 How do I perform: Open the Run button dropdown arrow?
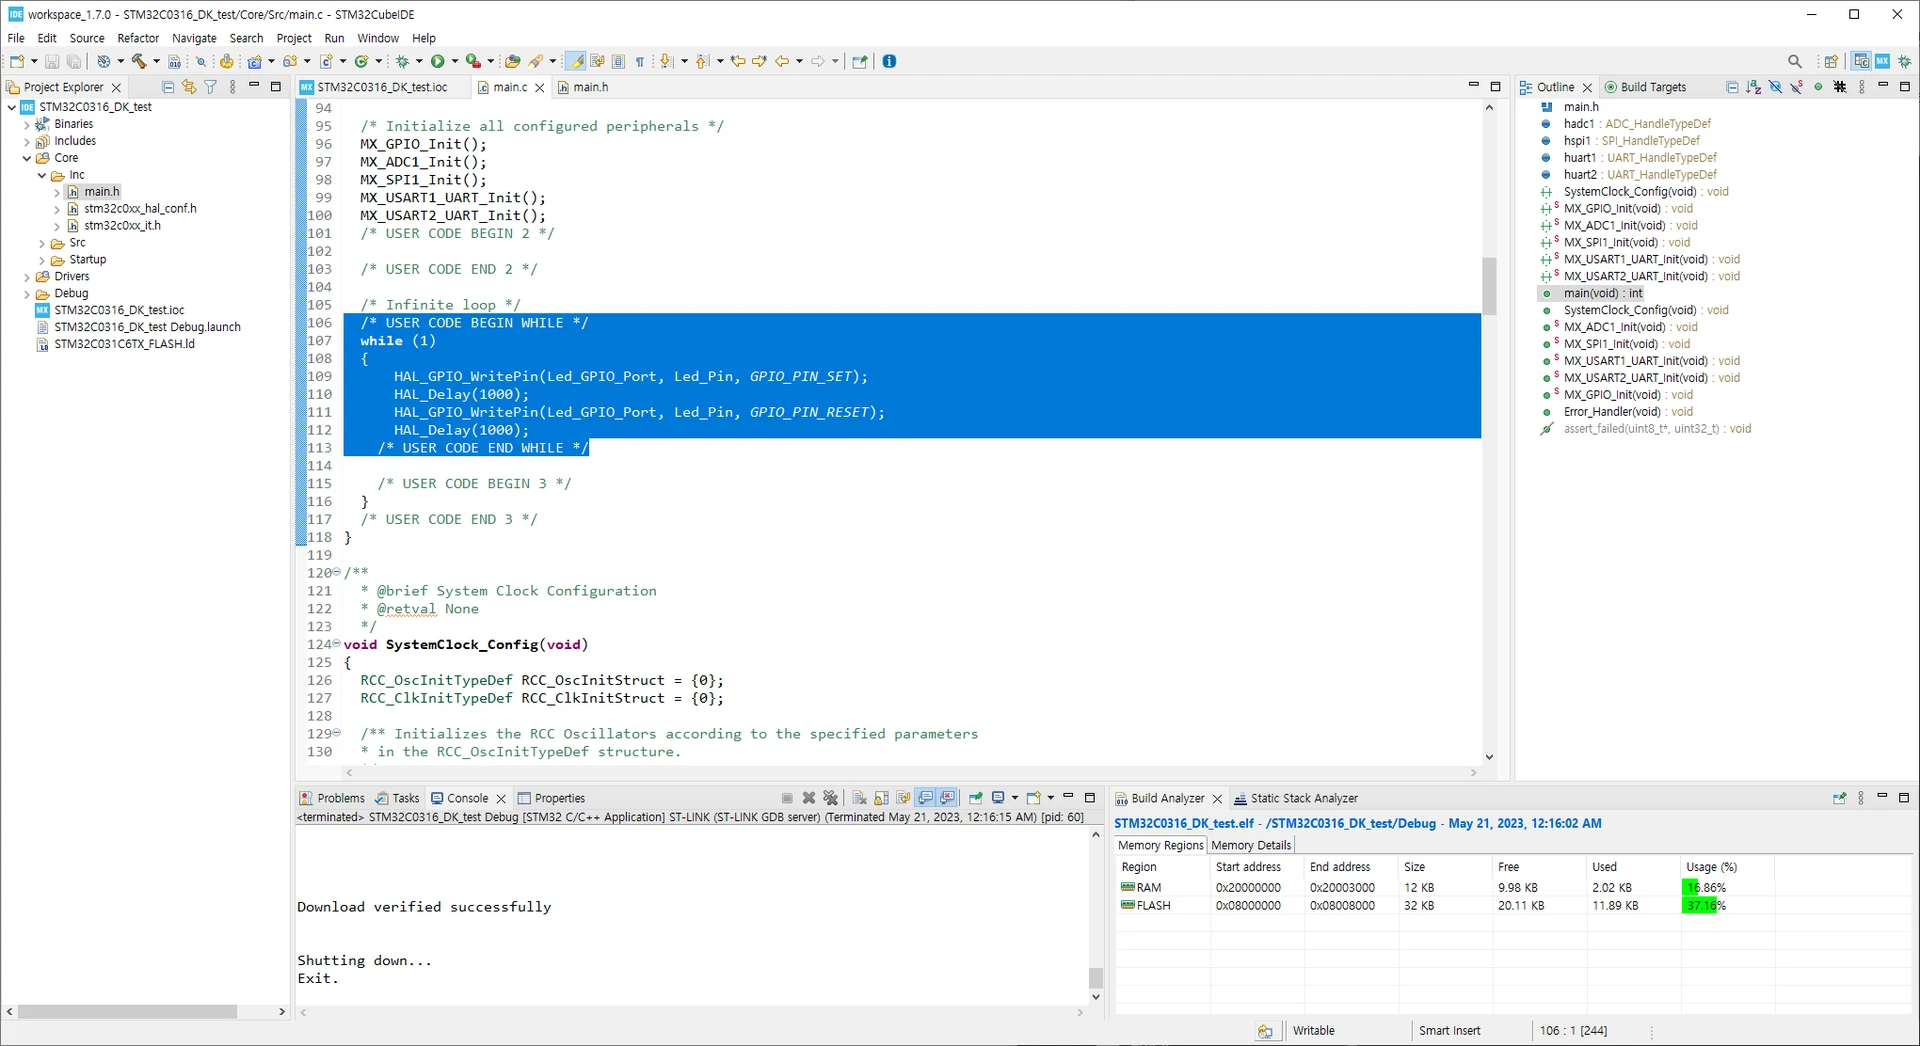[x=455, y=62]
